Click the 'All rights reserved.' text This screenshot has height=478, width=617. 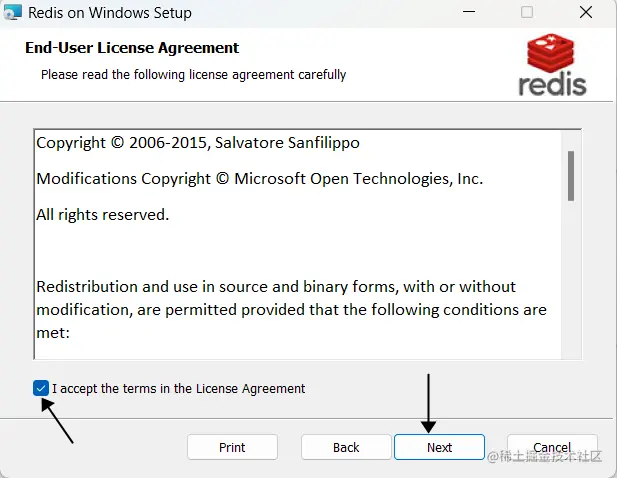[103, 215]
